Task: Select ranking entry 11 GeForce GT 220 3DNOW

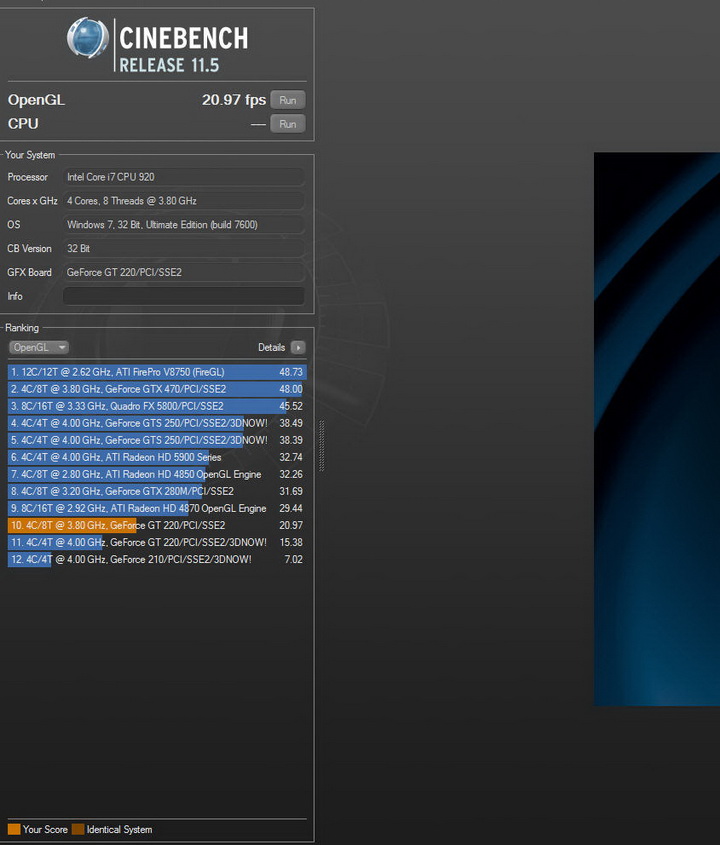Action: pos(157,542)
